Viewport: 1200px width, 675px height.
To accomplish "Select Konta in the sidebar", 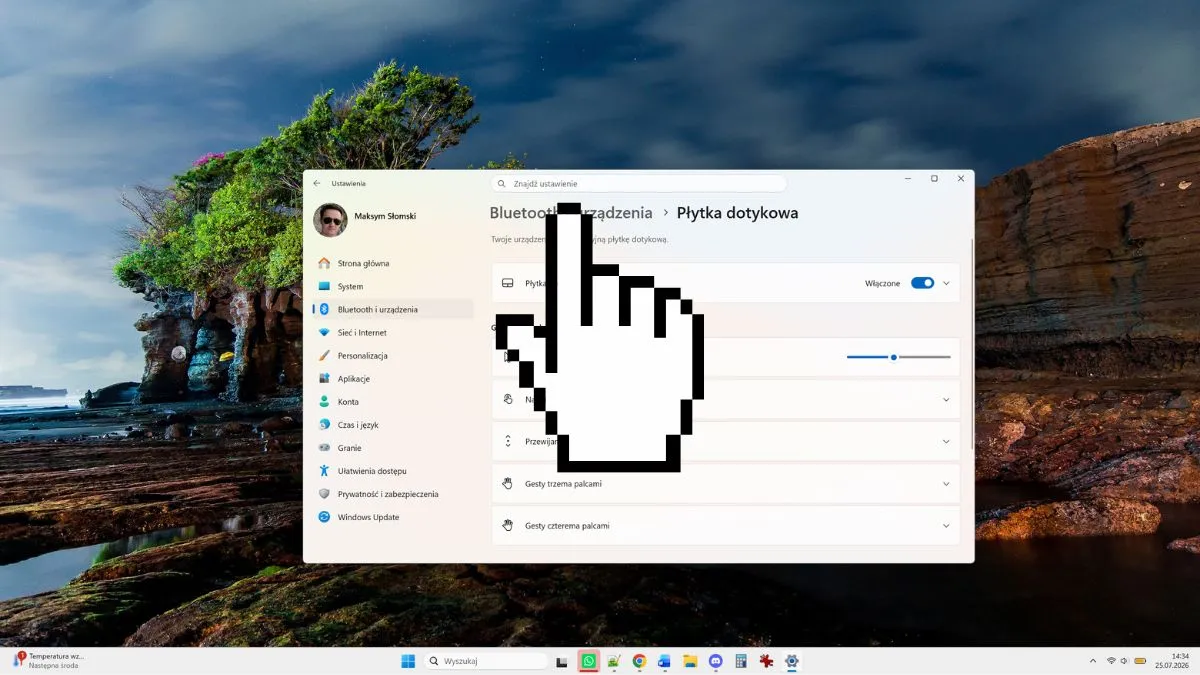I will point(392,402).
